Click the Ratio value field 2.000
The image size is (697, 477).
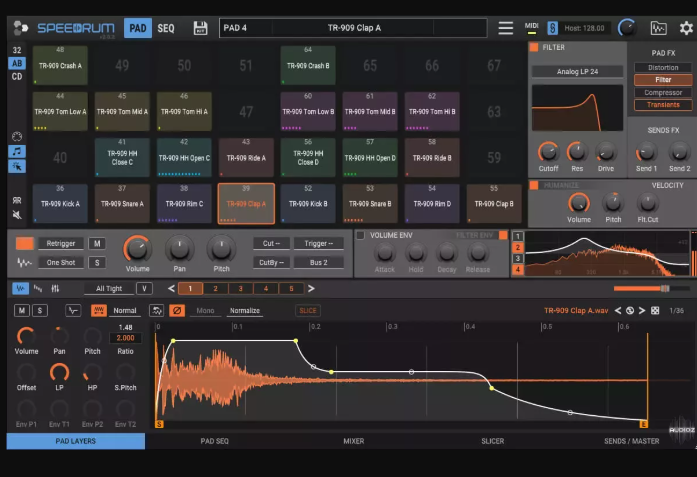(125, 338)
